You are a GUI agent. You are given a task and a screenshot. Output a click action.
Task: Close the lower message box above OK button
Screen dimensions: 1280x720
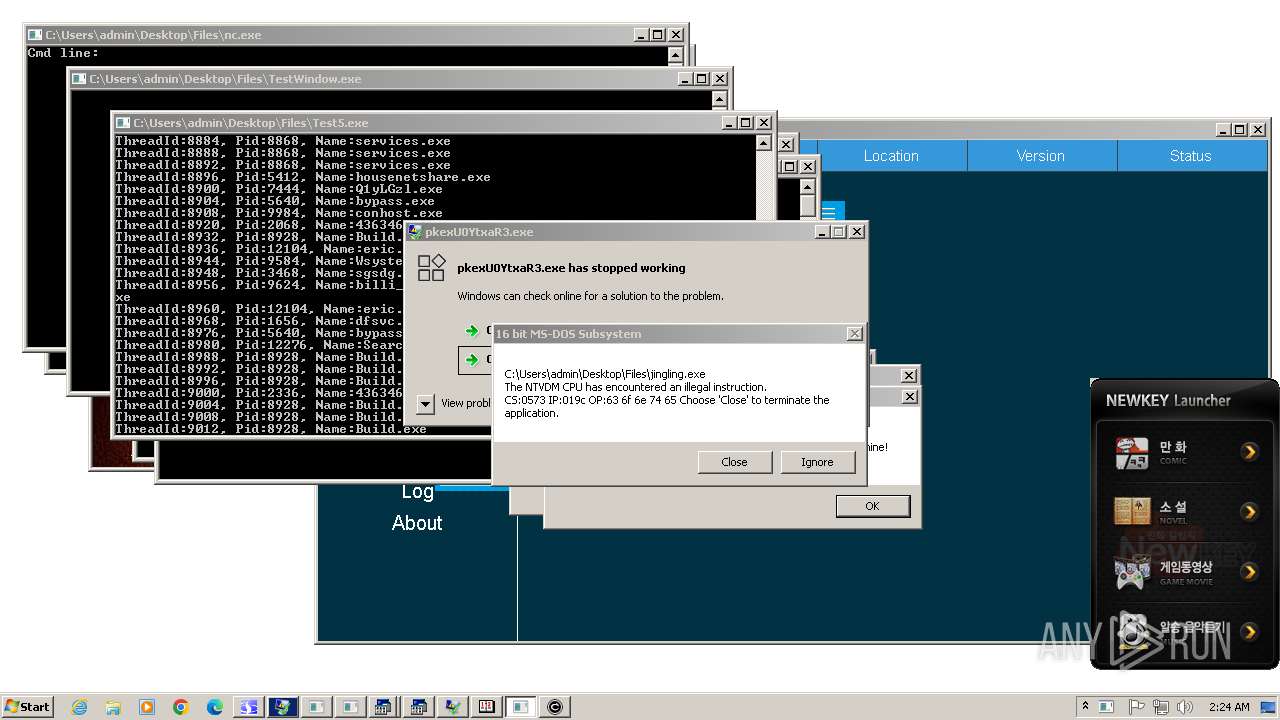[x=909, y=396]
